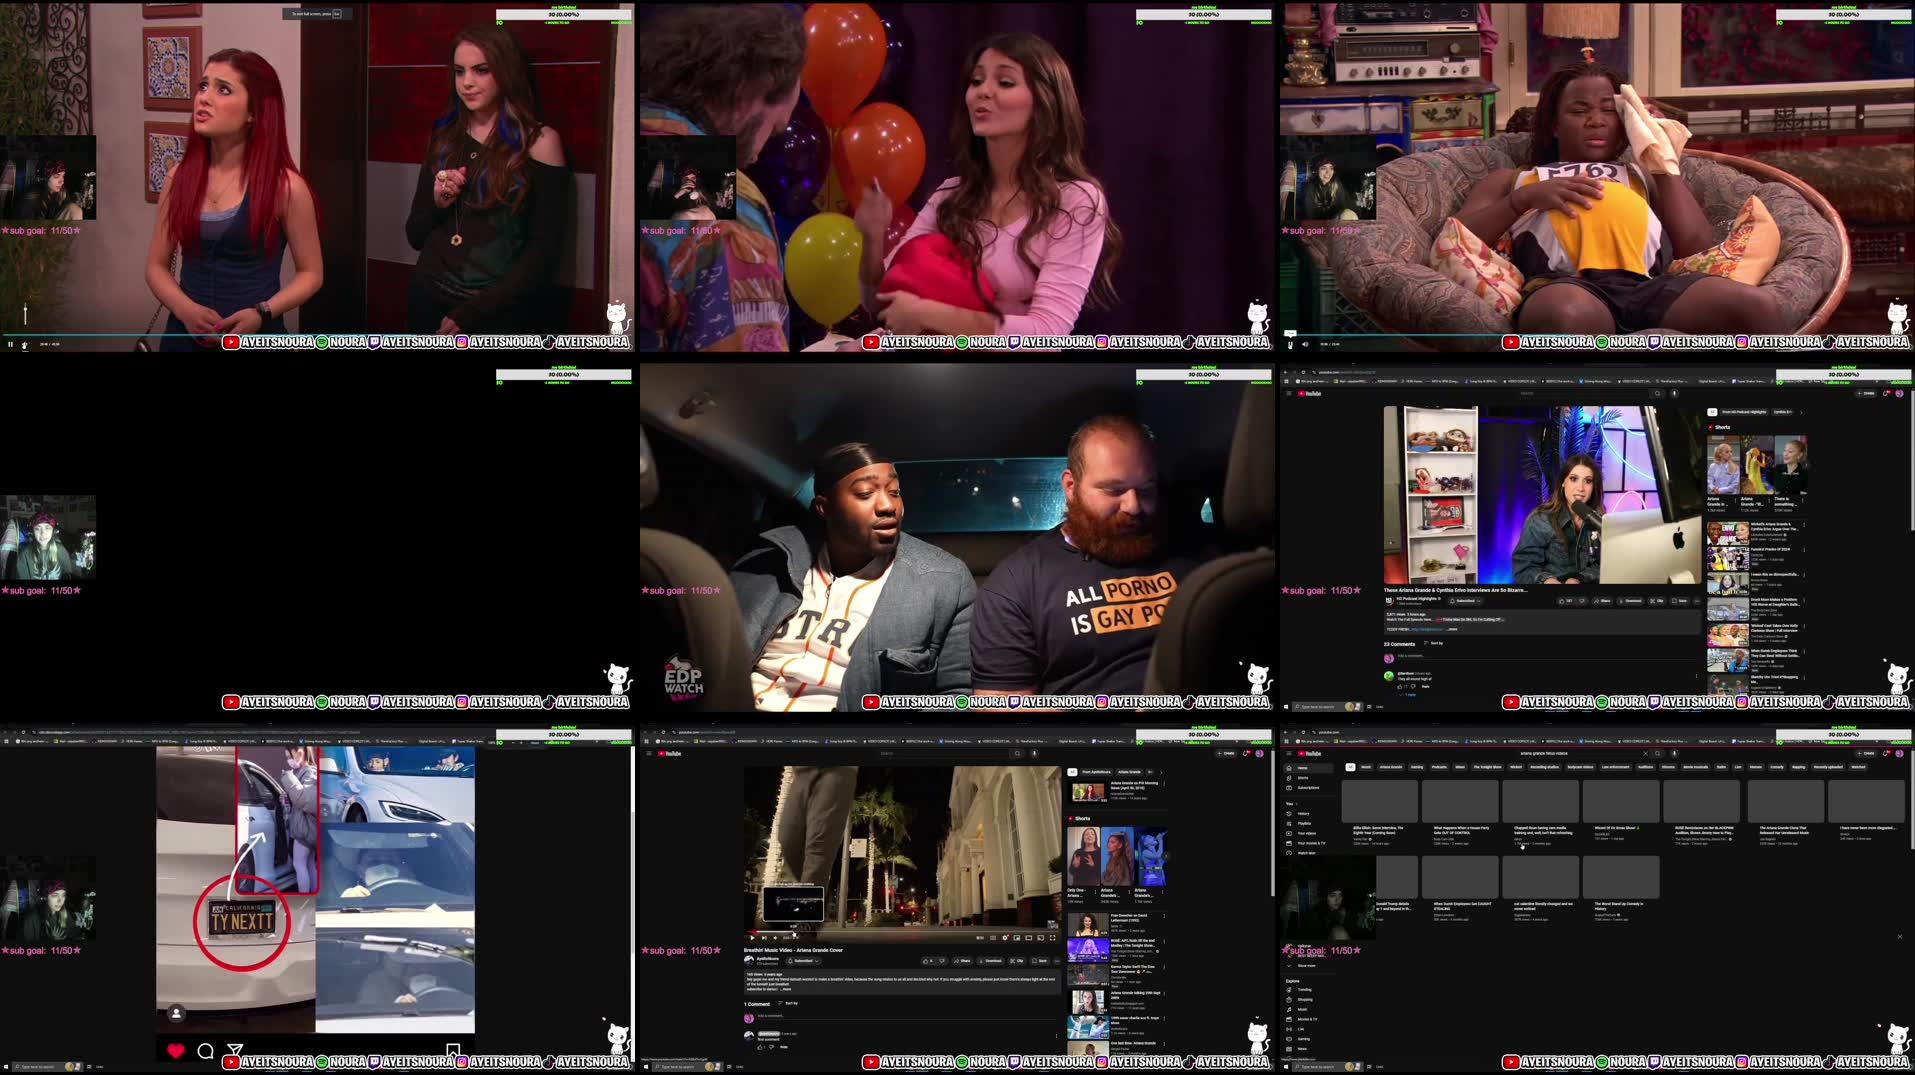Like the first comment under the Breathin' video
The height and width of the screenshot is (1075, 1915).
click(760, 1047)
